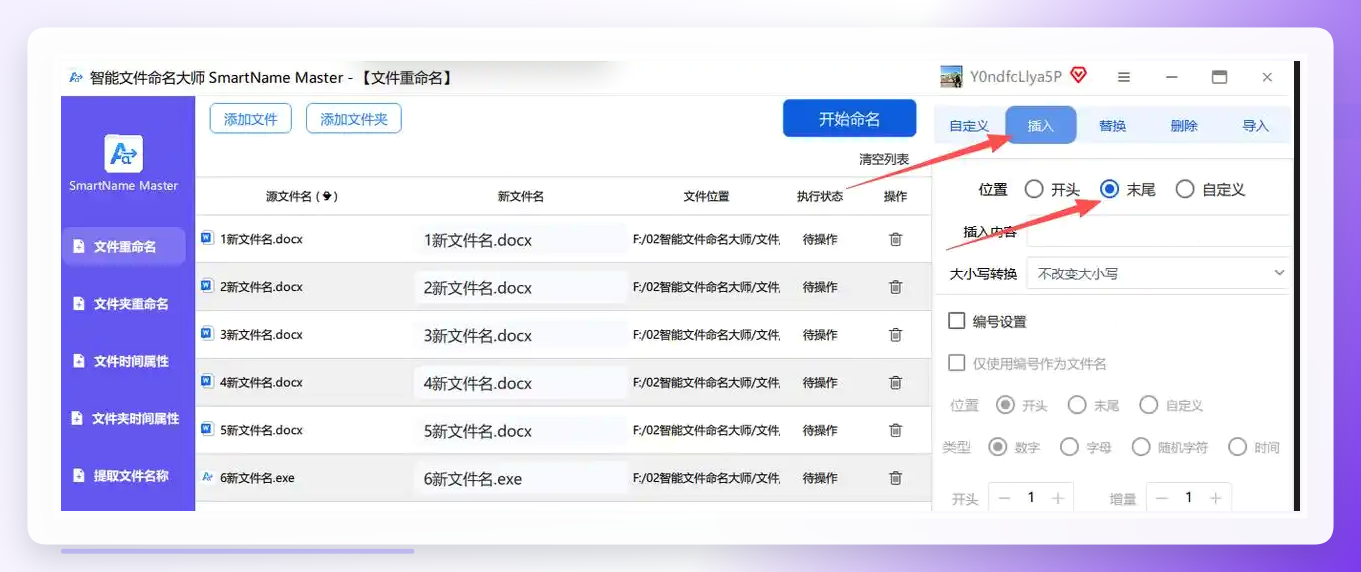Decrease 增量 increment value with minus
1361x572 pixels.
click(x=1162, y=498)
